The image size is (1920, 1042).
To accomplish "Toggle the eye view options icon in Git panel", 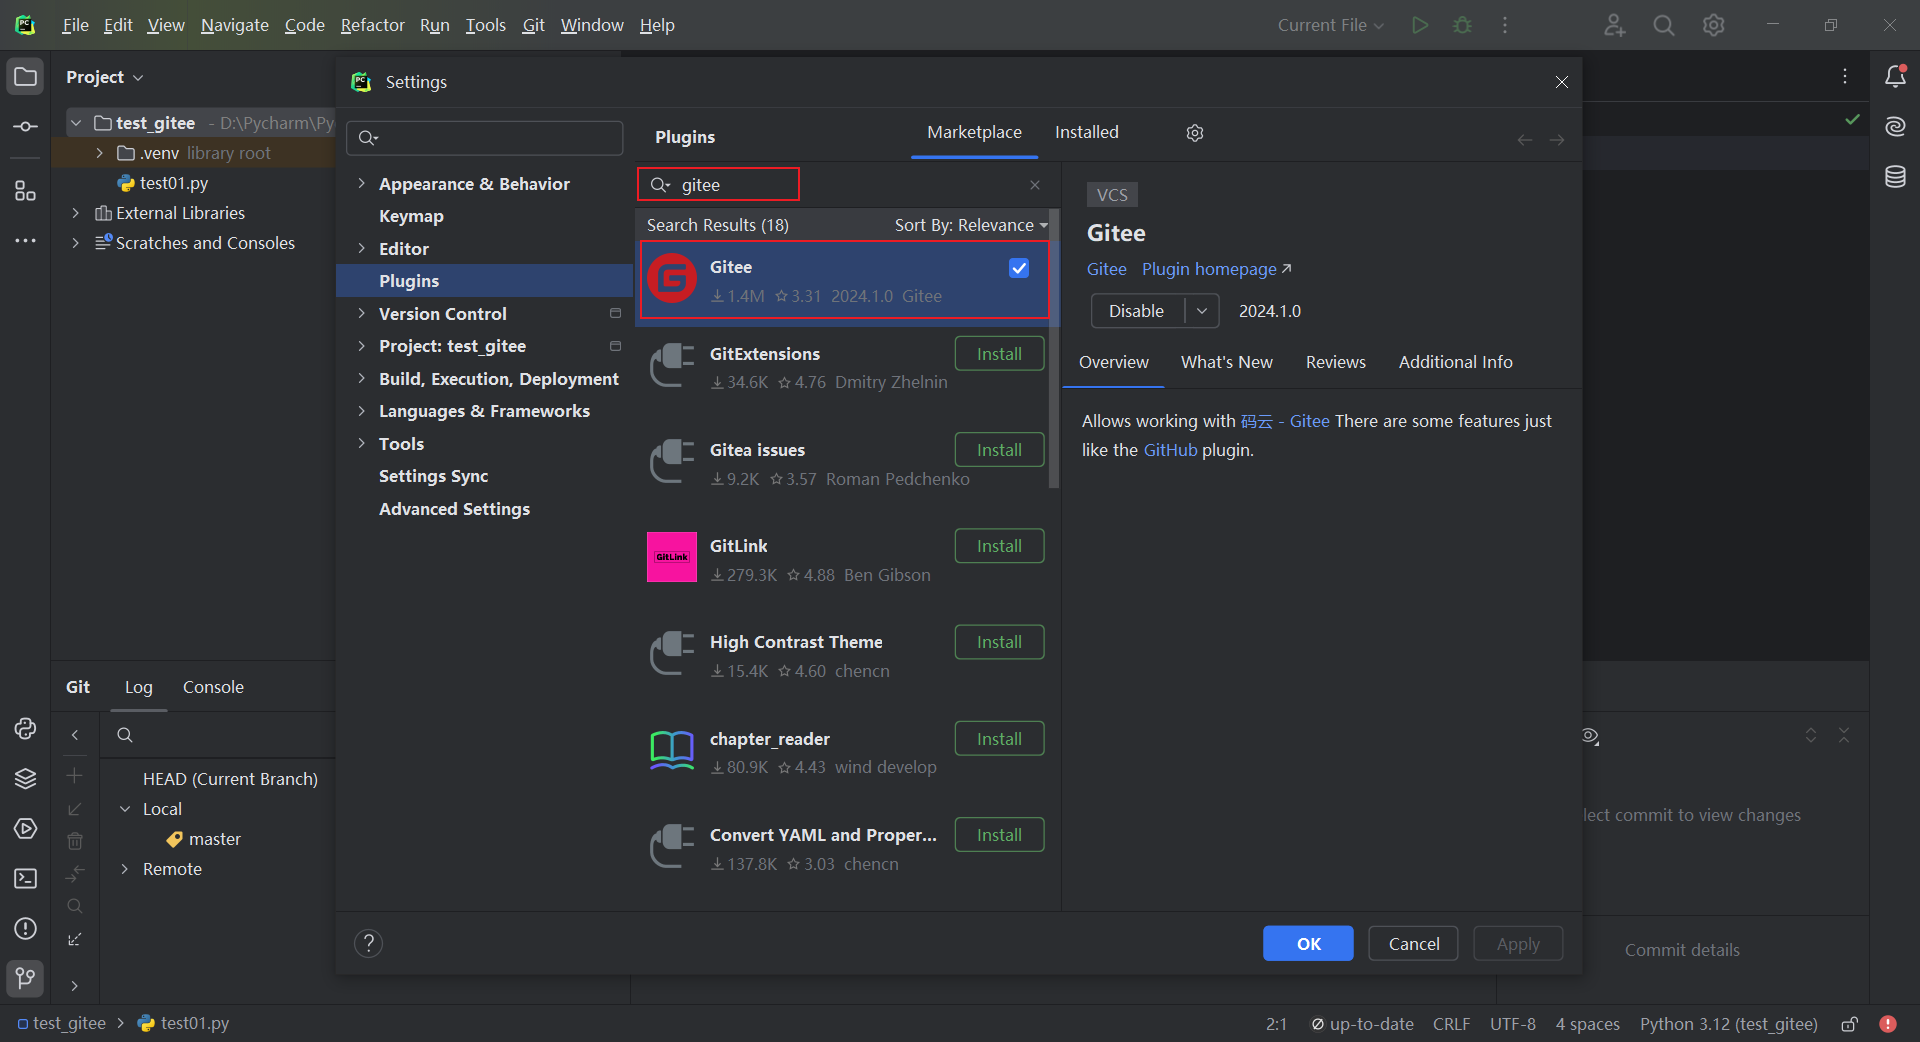I will click(x=1590, y=736).
